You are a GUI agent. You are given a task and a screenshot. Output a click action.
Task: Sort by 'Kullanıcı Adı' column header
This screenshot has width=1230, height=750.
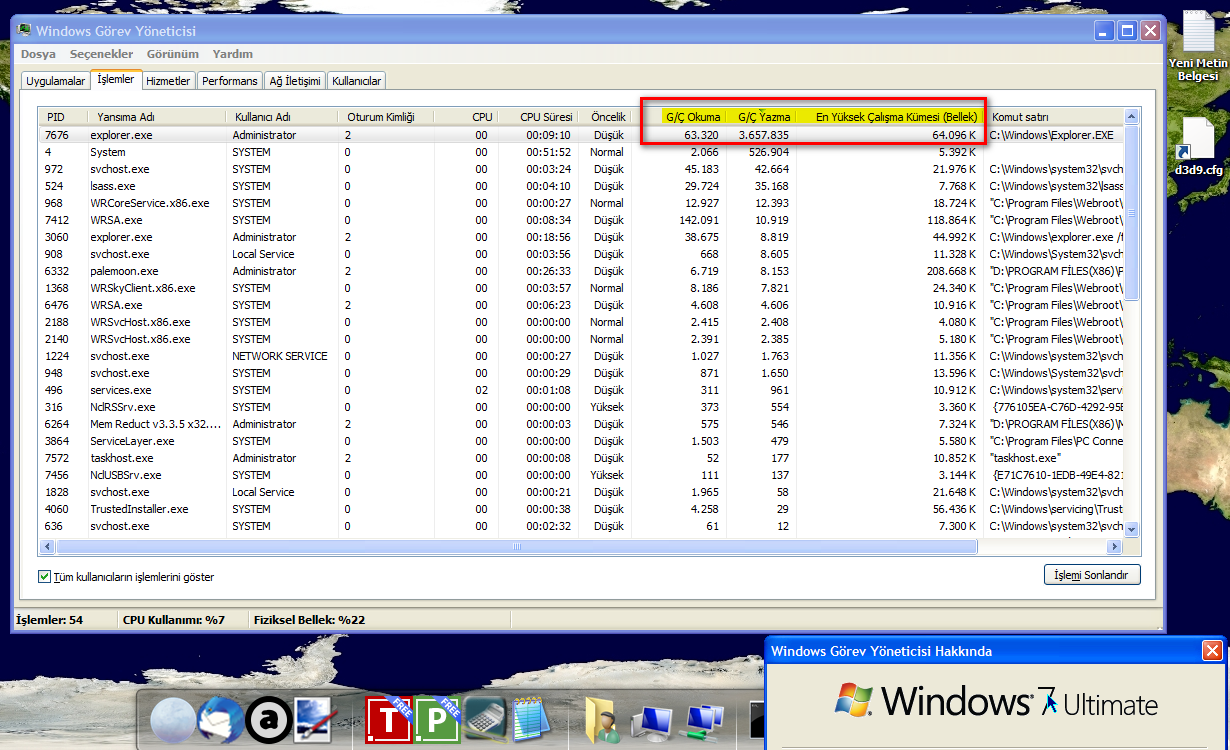282,117
